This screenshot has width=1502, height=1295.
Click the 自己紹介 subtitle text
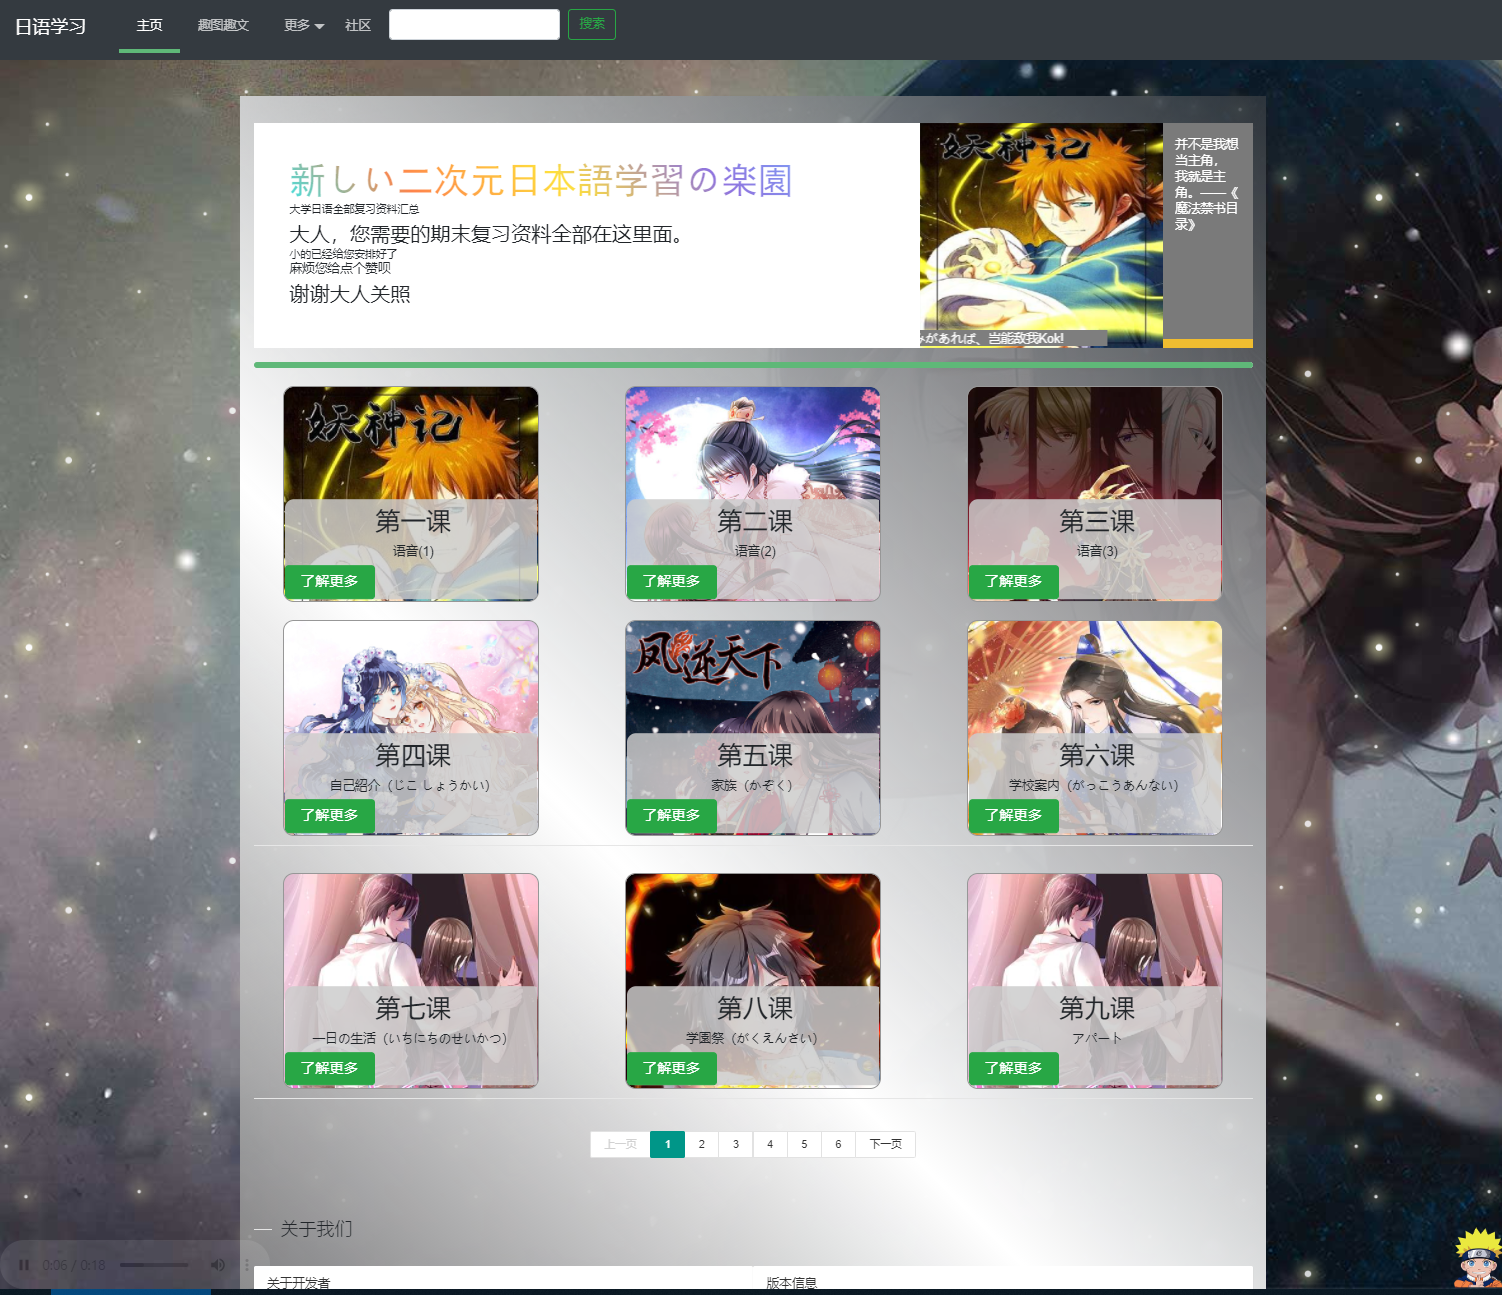(x=410, y=785)
